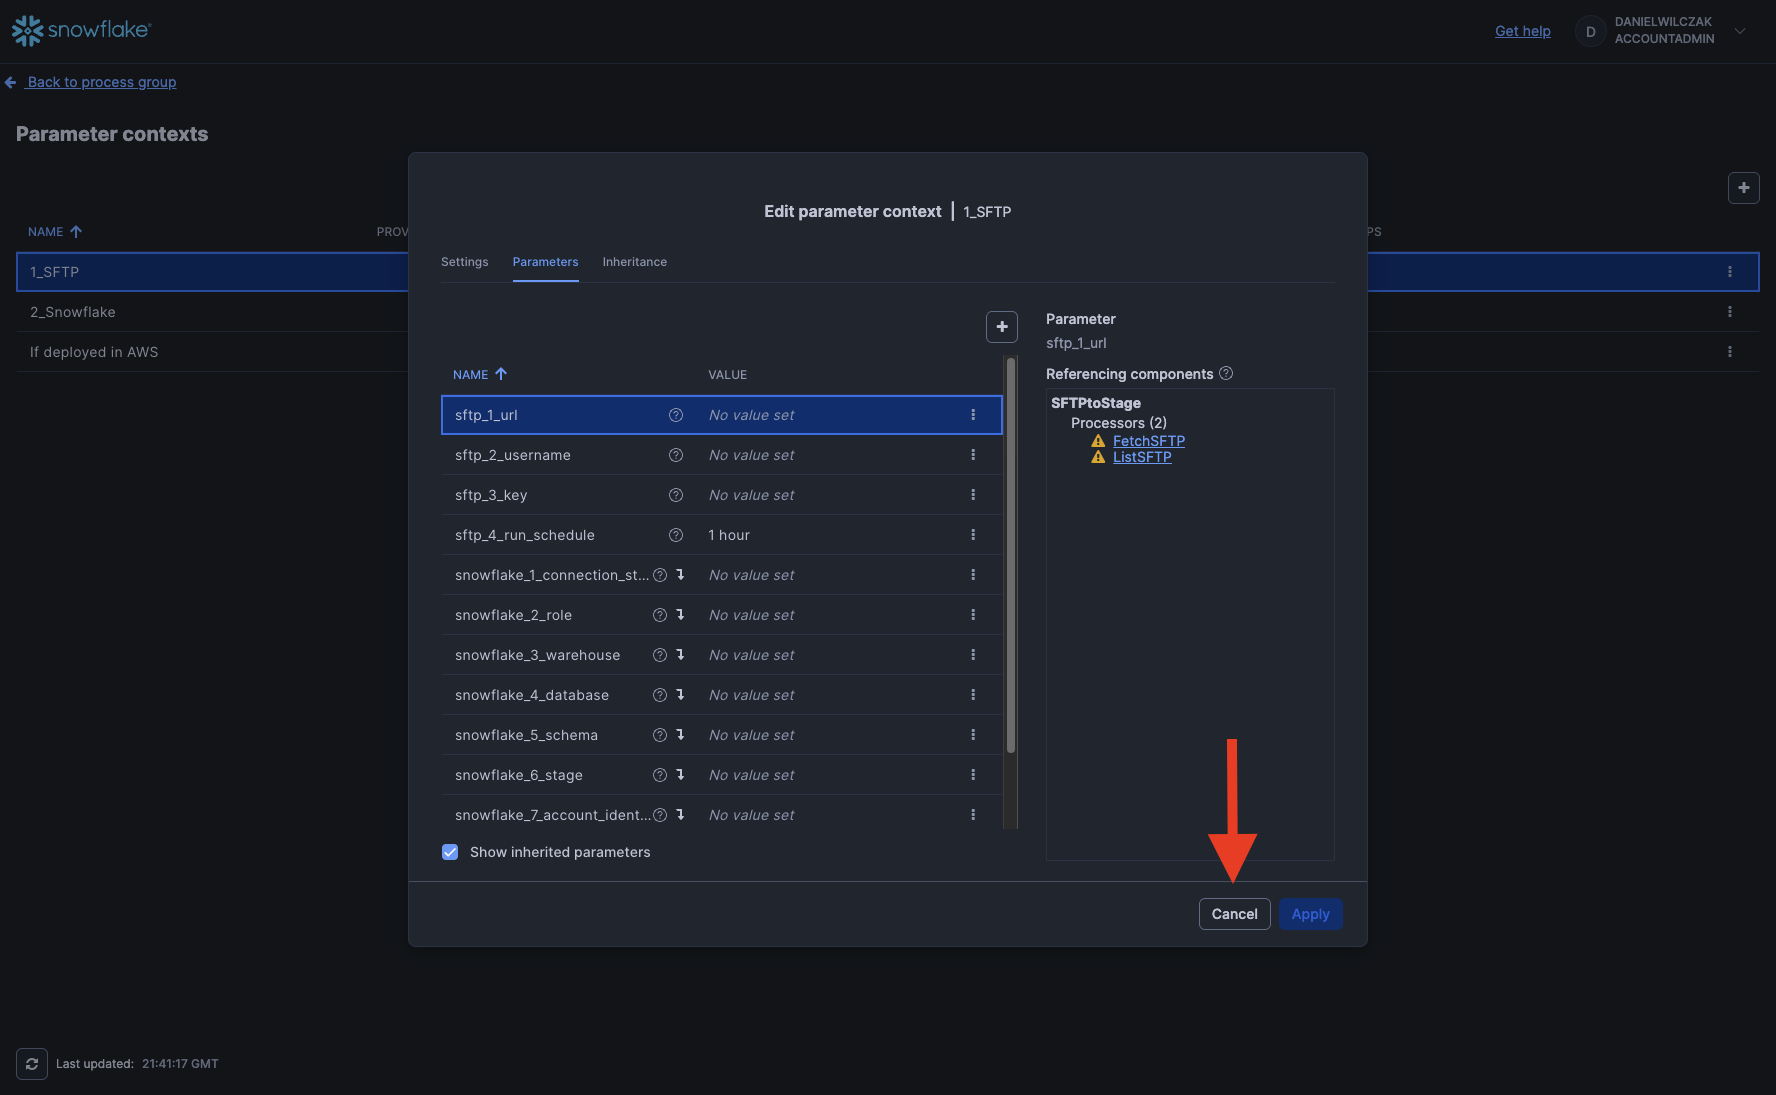This screenshot has width=1776, height=1095.
Task: Open the help icon for sftp_1_url
Action: 676,415
